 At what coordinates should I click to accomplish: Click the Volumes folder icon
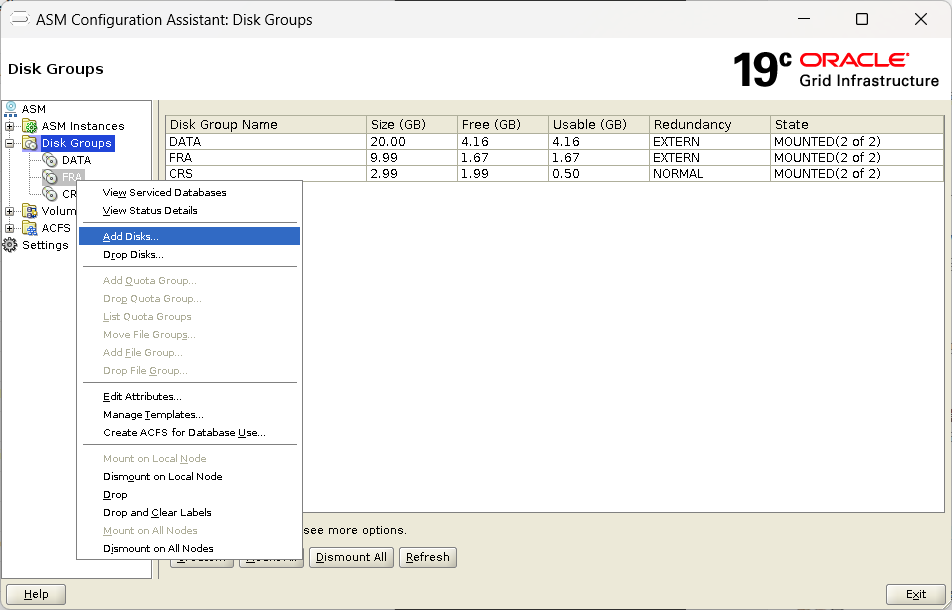coord(30,211)
